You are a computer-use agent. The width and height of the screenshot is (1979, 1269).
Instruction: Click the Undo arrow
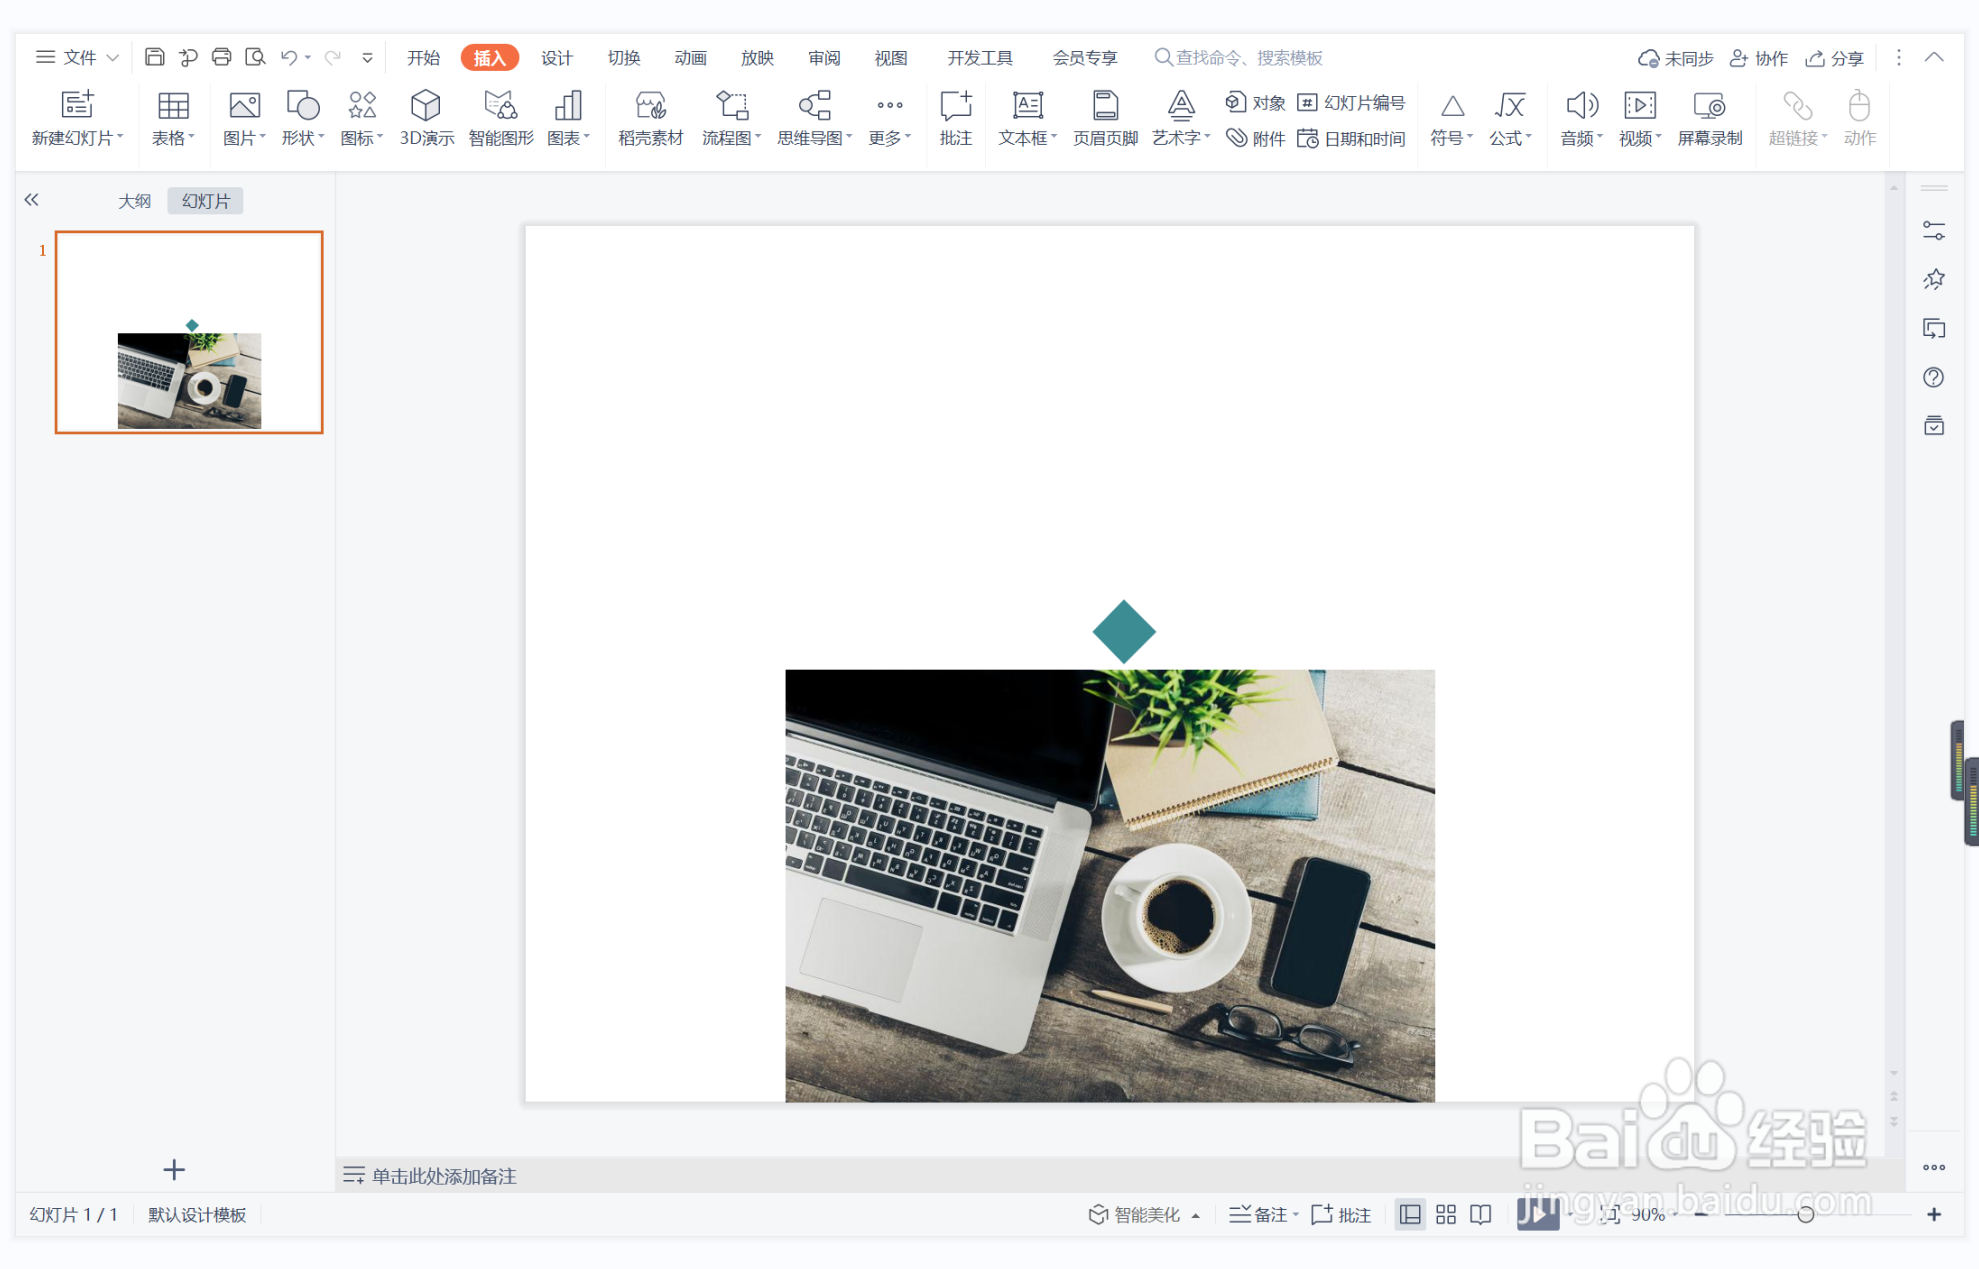(x=288, y=57)
